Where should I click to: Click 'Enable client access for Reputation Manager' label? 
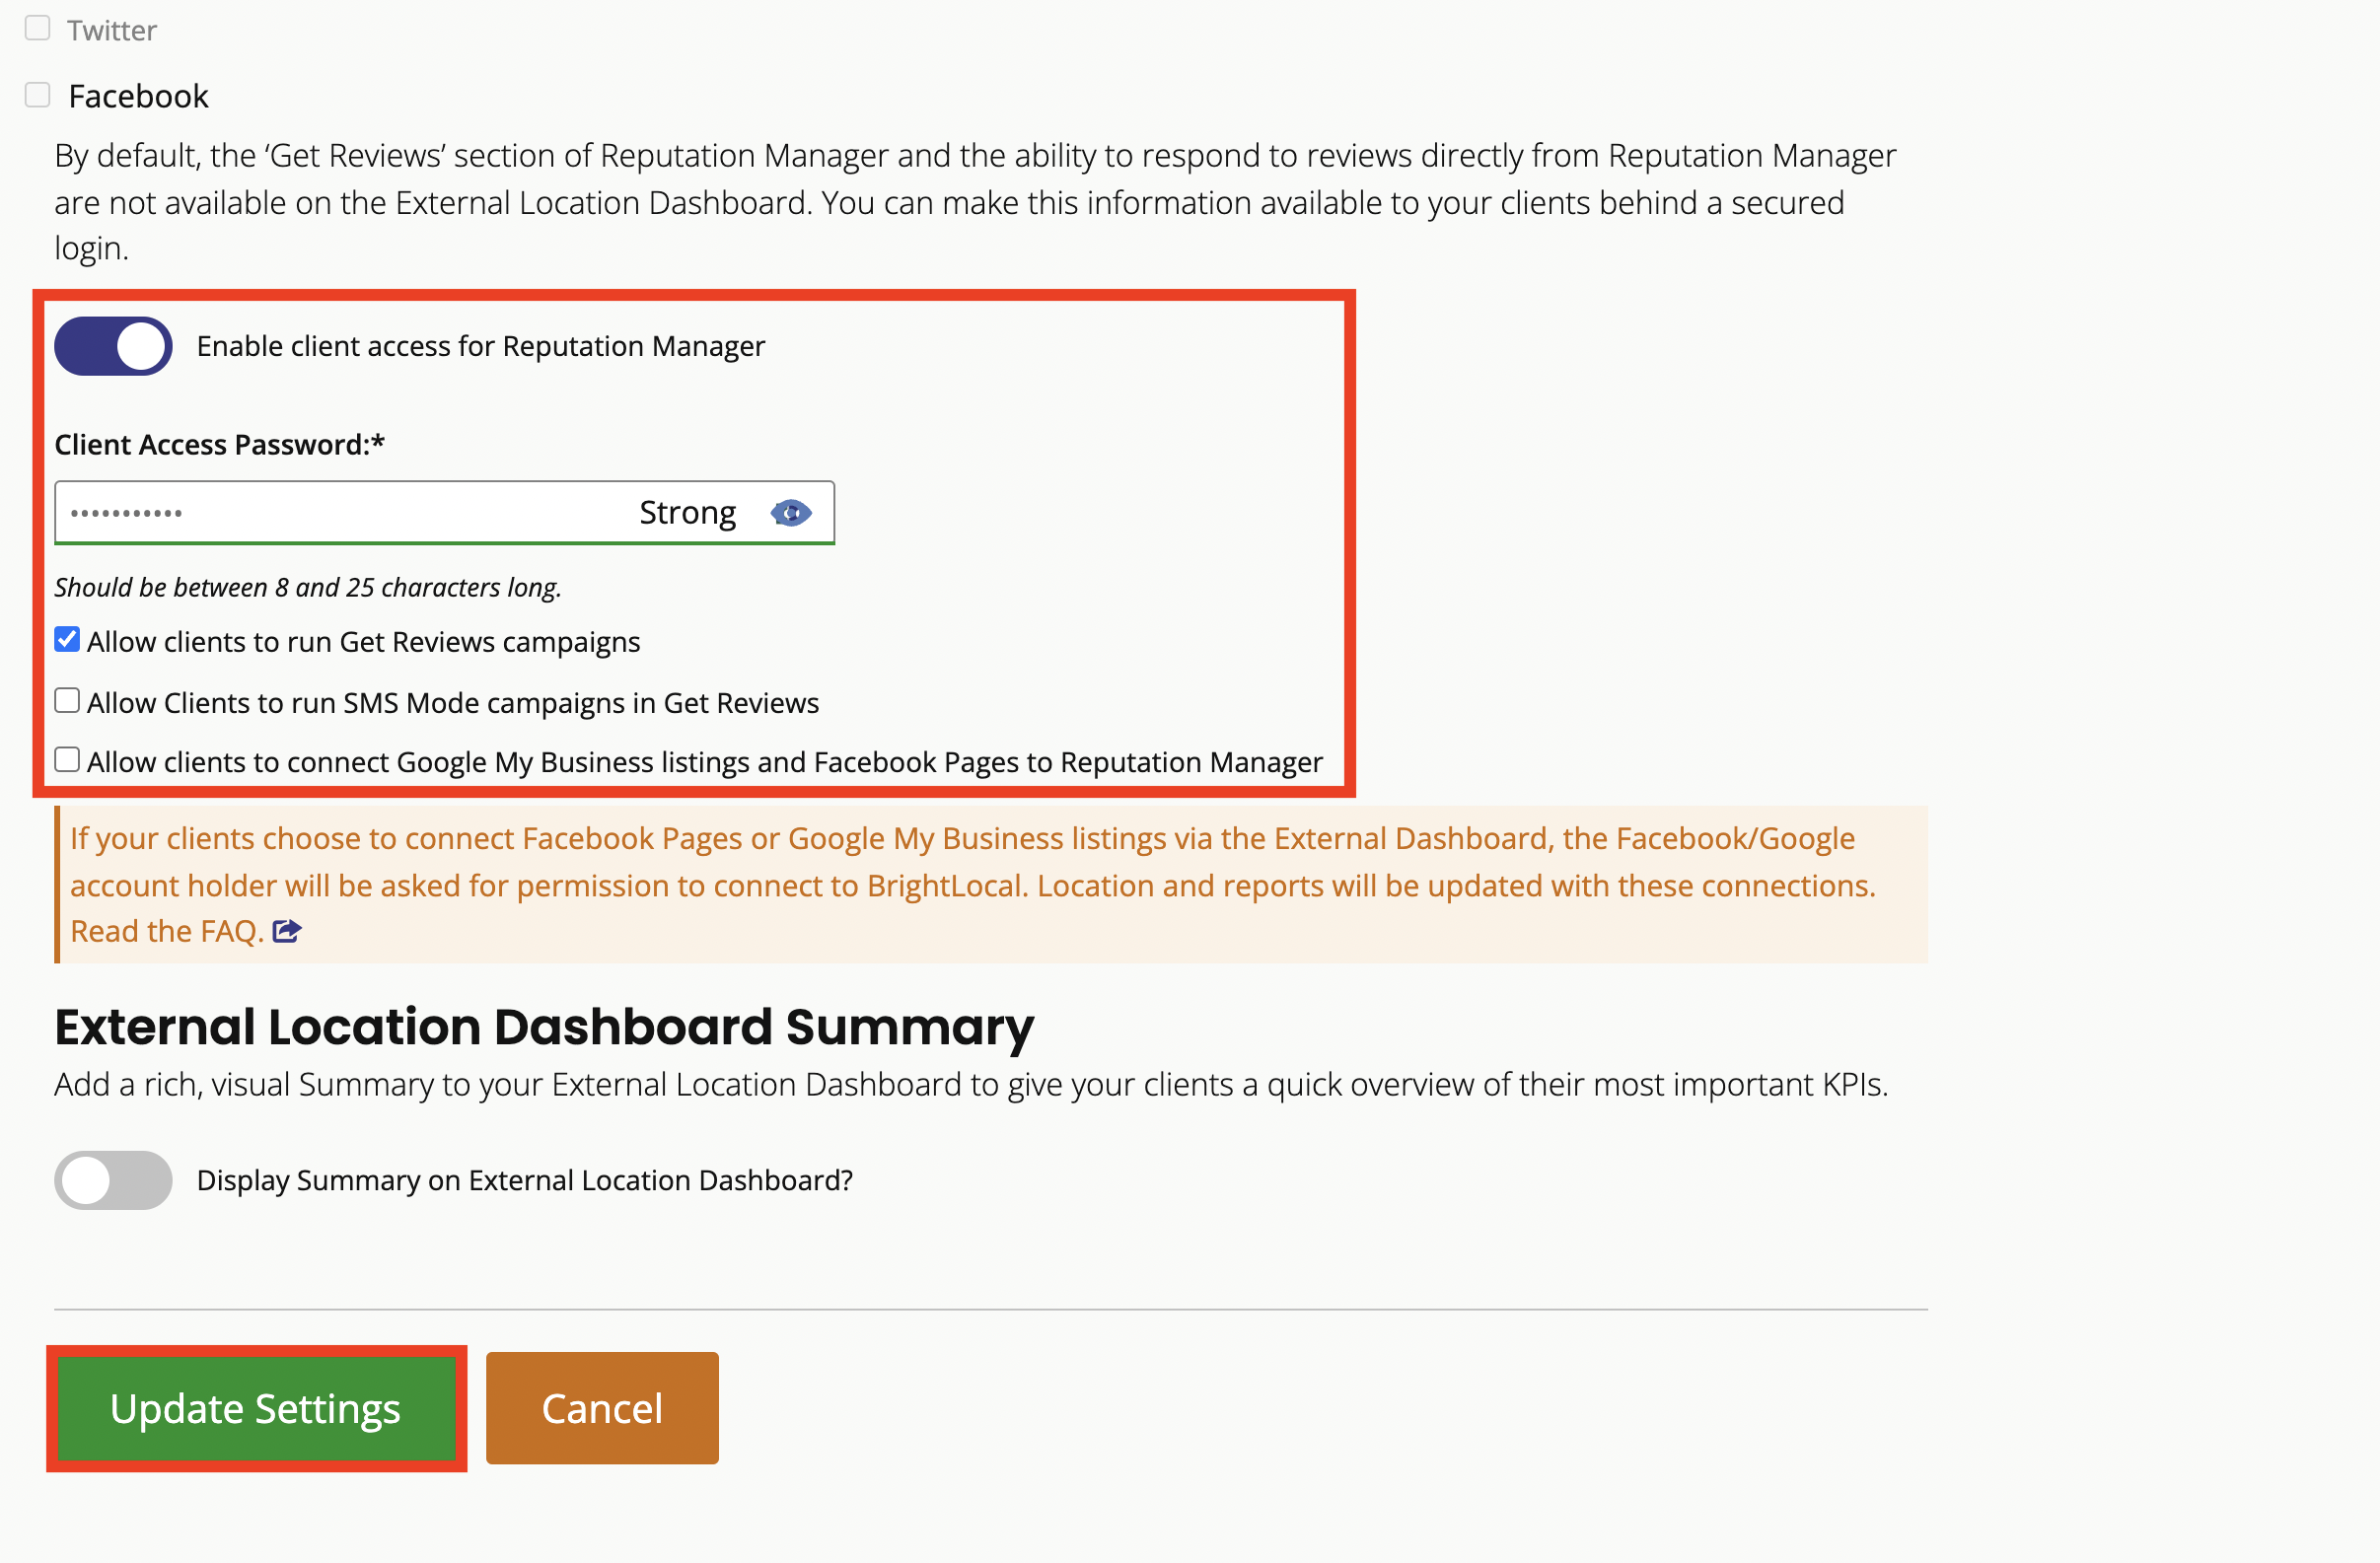[480, 346]
